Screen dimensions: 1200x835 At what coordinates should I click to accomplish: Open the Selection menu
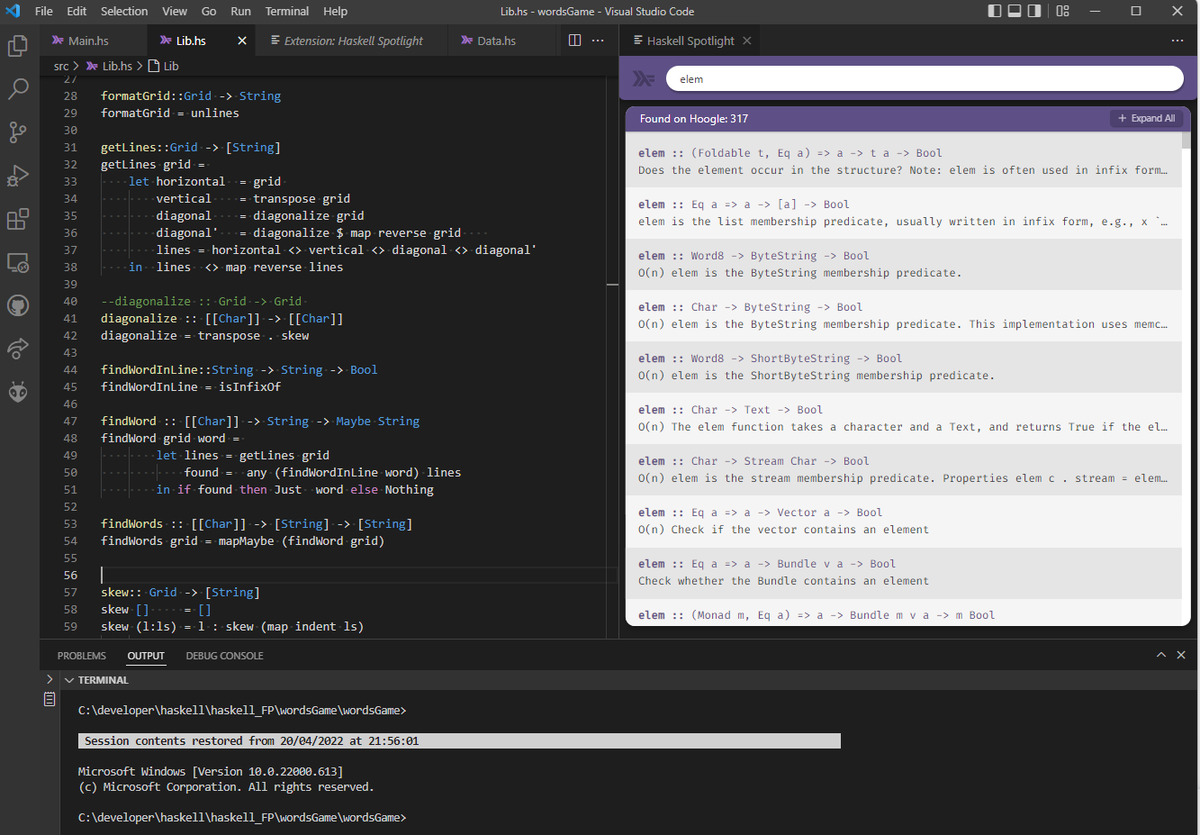click(124, 11)
